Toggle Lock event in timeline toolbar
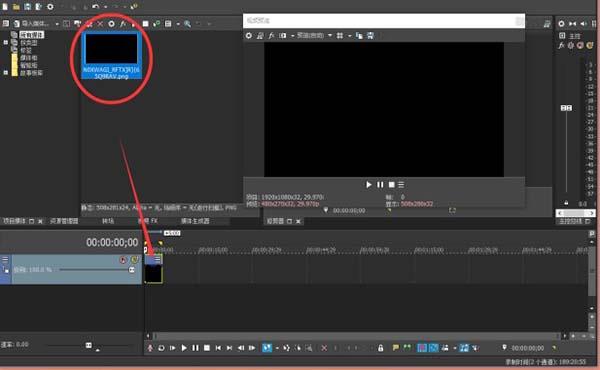600x370 pixels. click(380, 348)
